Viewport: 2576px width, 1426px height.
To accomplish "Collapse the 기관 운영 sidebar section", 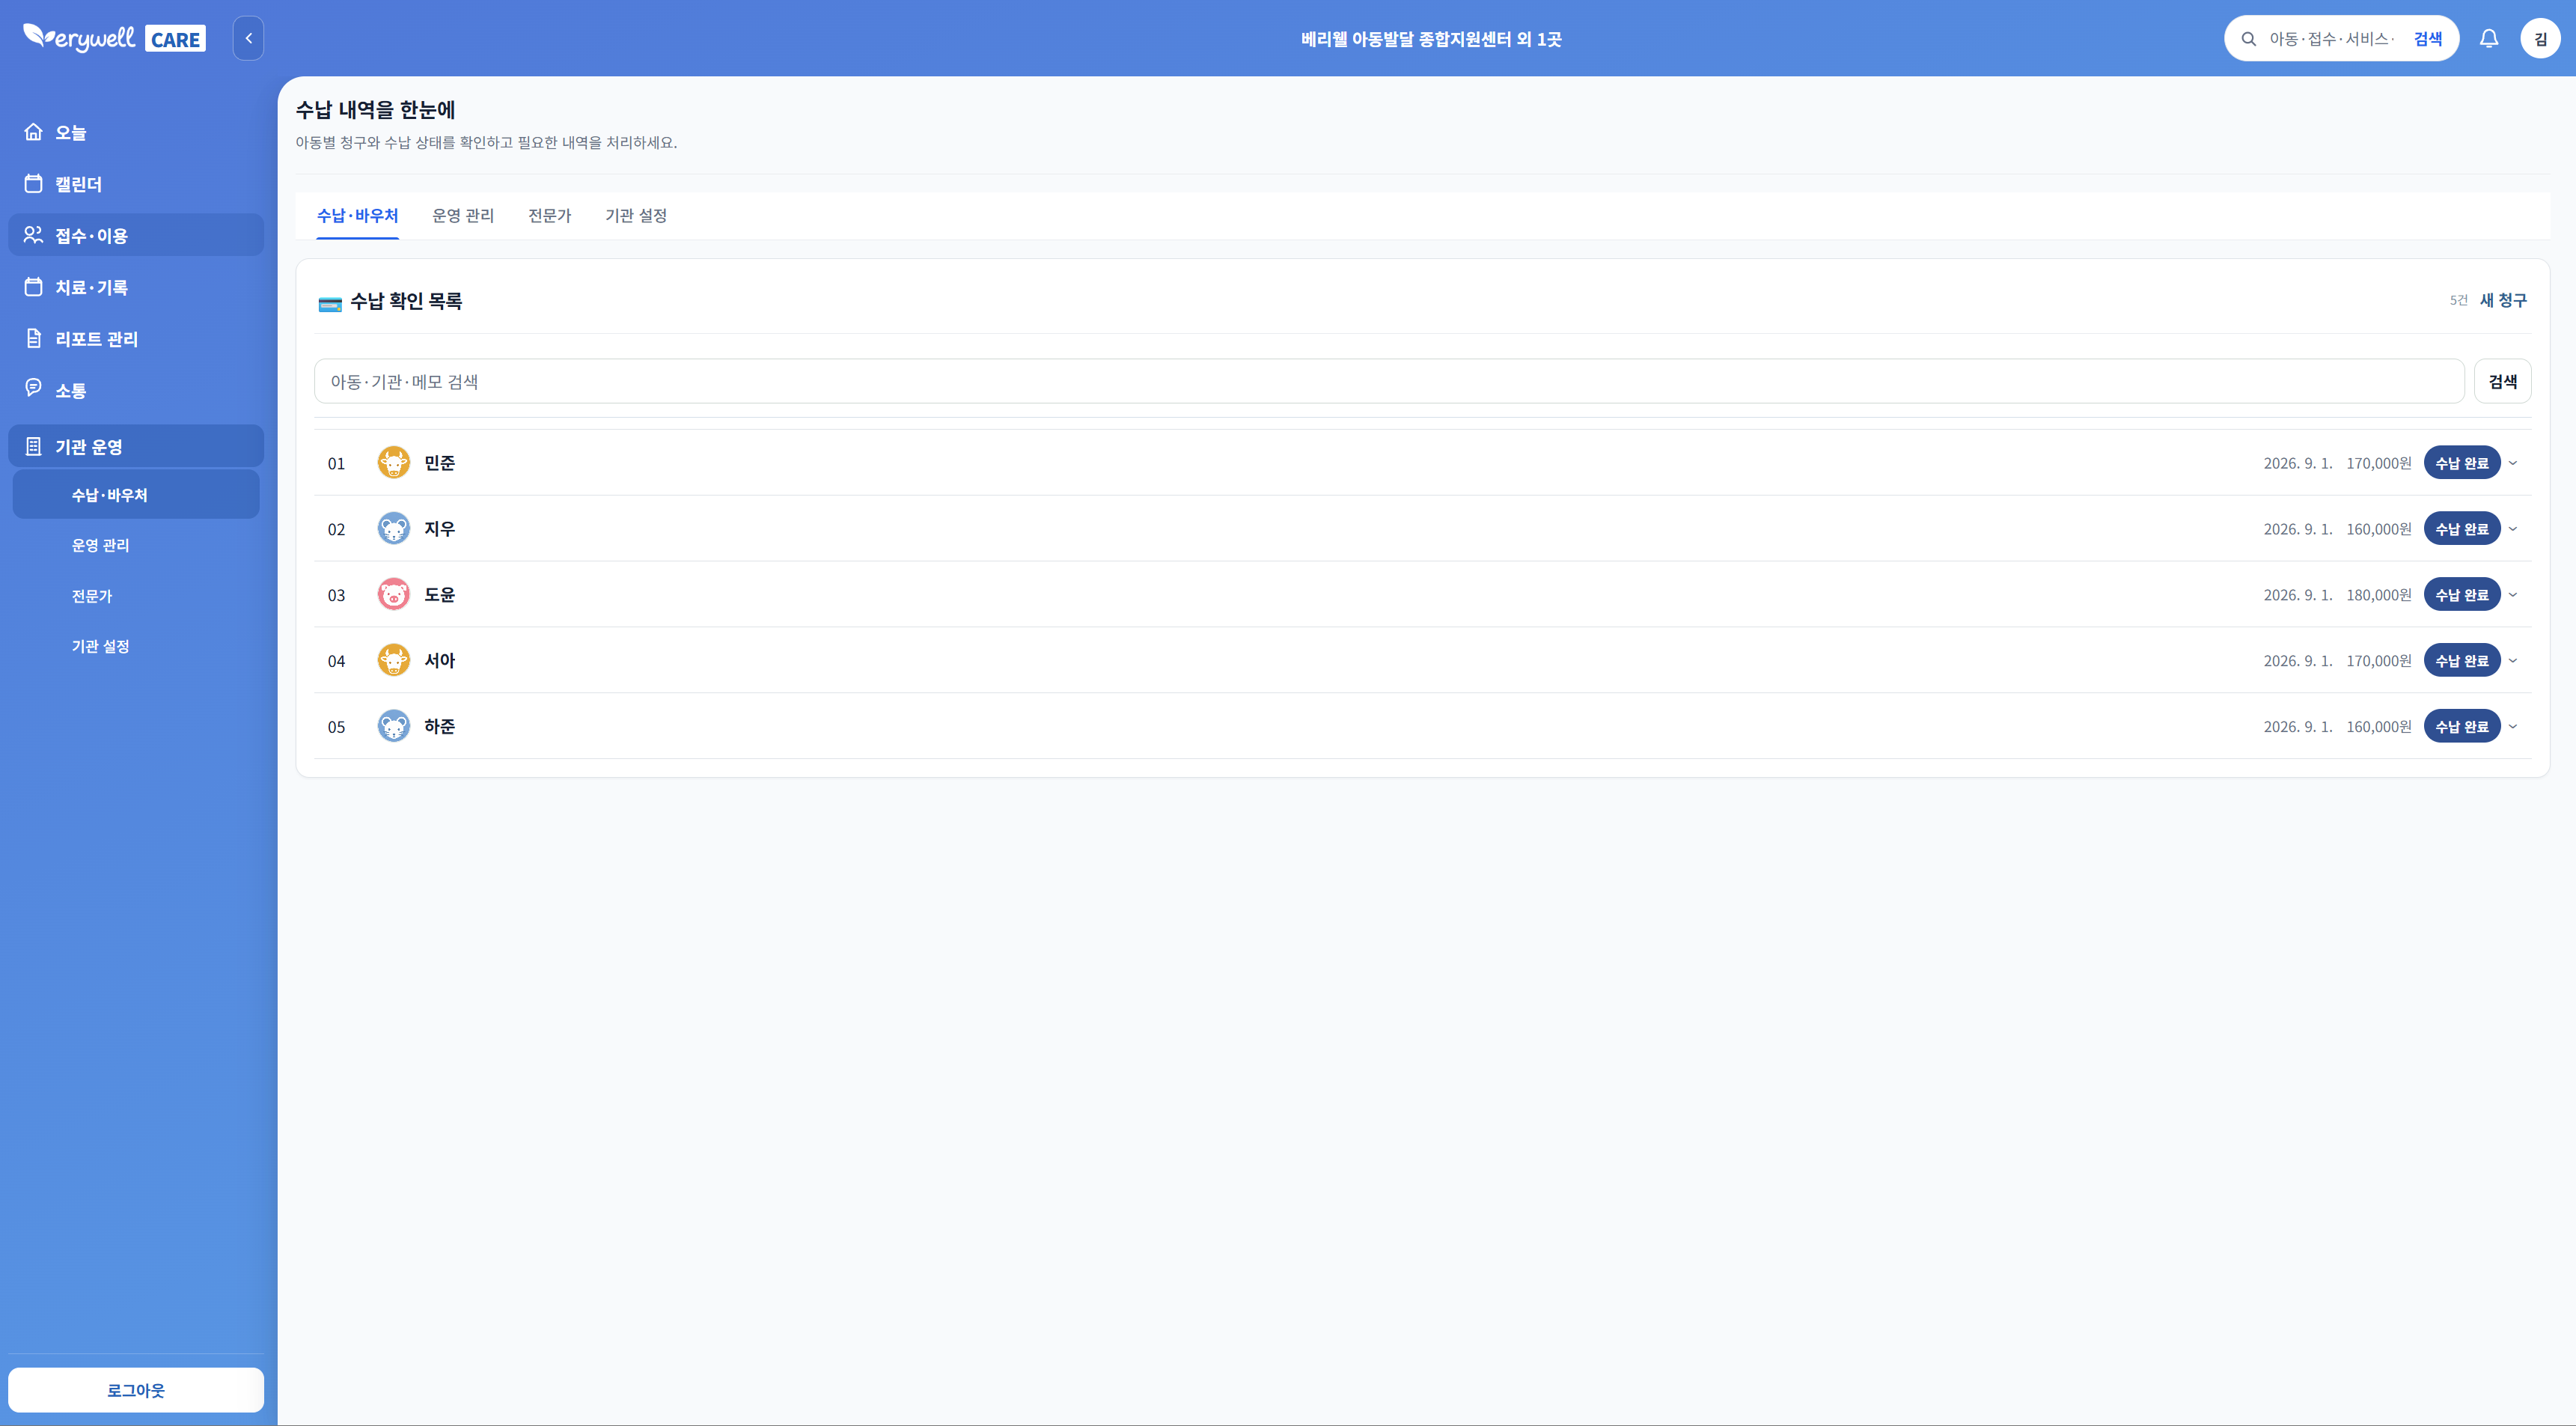I will [x=136, y=446].
